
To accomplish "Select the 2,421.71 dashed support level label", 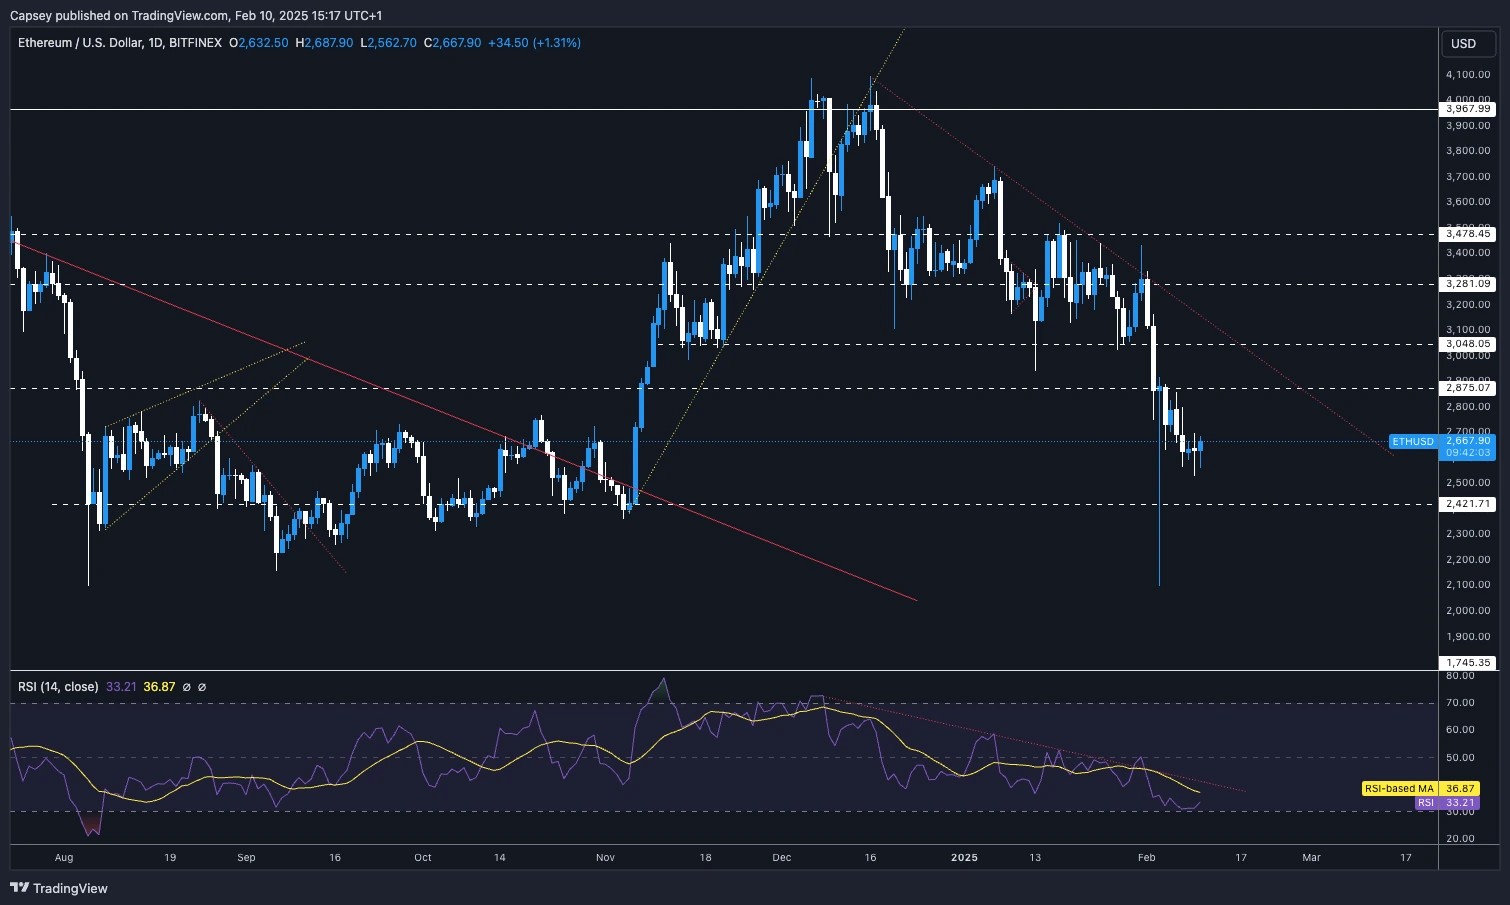I will 1466,505.
